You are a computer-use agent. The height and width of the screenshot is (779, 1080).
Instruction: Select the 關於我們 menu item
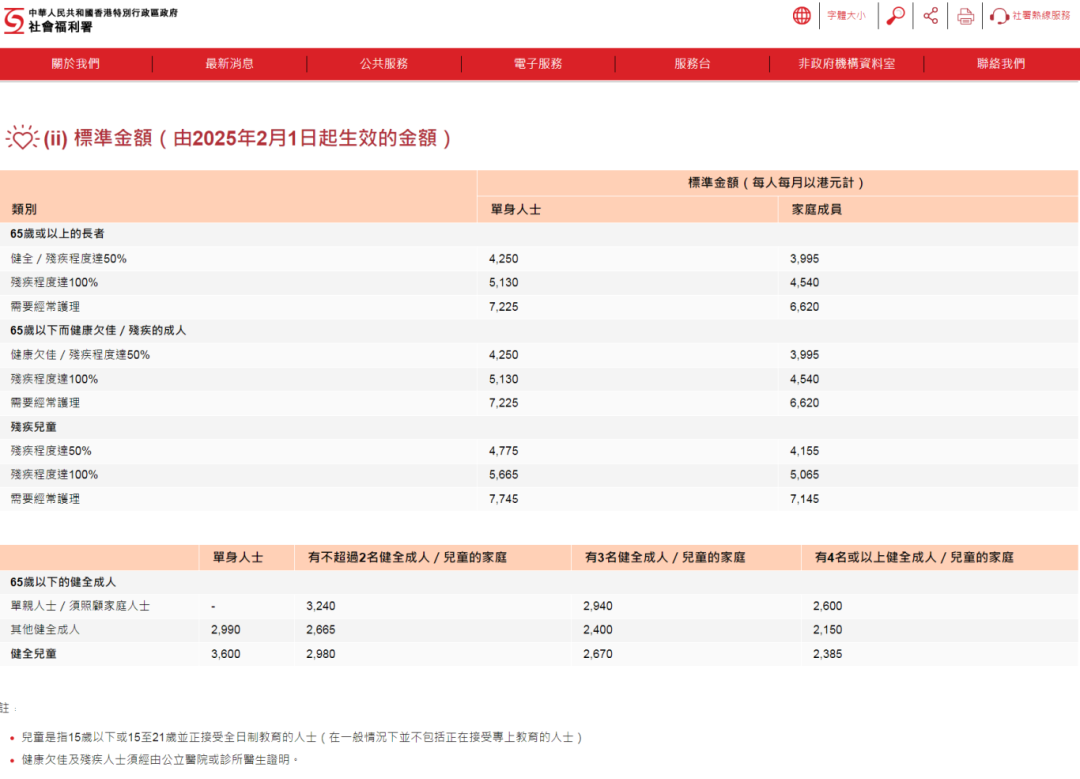click(75, 63)
